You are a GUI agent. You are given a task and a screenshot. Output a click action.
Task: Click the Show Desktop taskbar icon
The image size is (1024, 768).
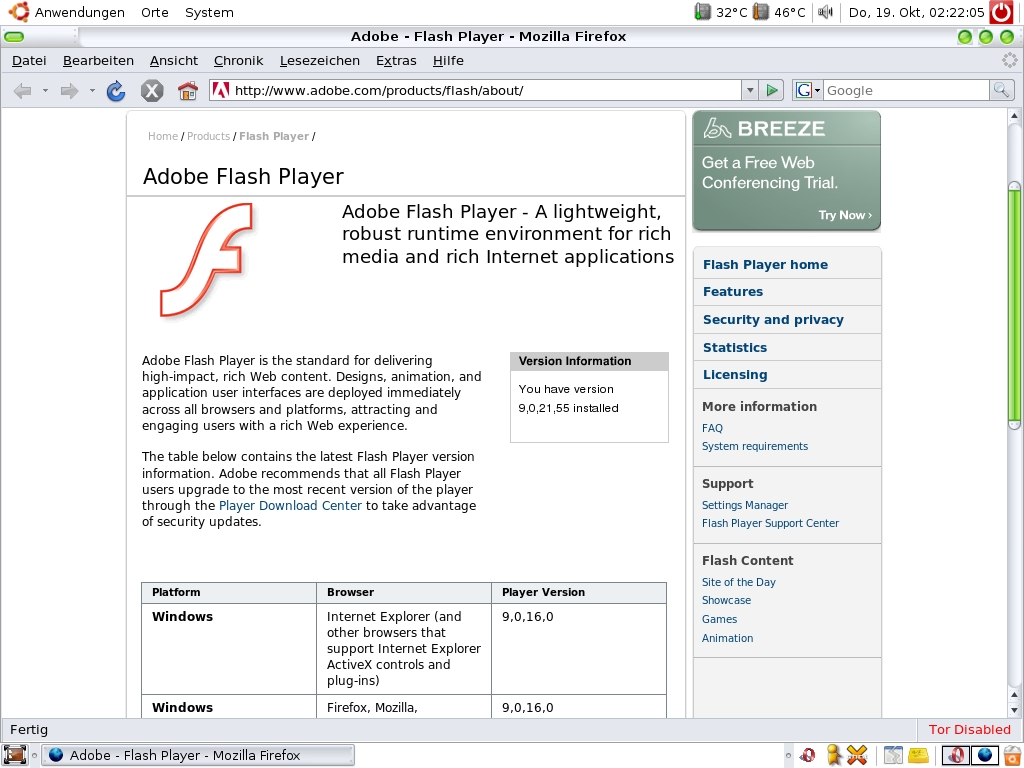pyautogui.click(x=15, y=755)
